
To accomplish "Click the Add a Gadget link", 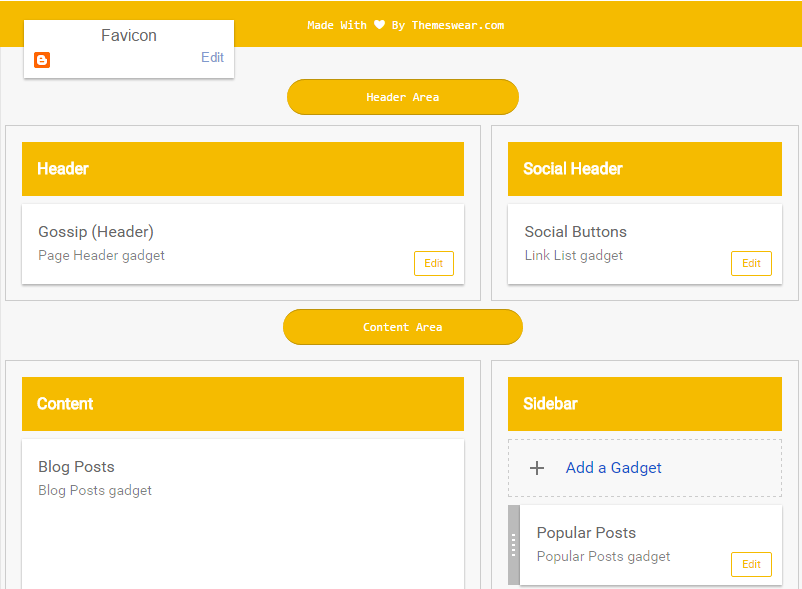I will click(x=613, y=468).
